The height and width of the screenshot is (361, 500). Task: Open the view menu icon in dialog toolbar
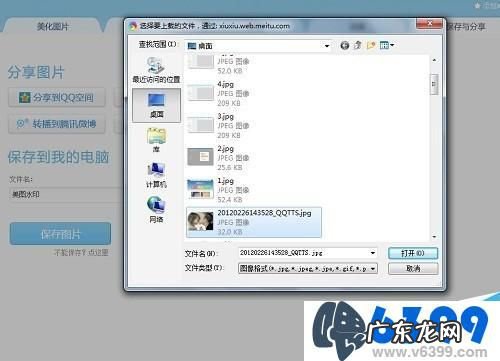(387, 45)
